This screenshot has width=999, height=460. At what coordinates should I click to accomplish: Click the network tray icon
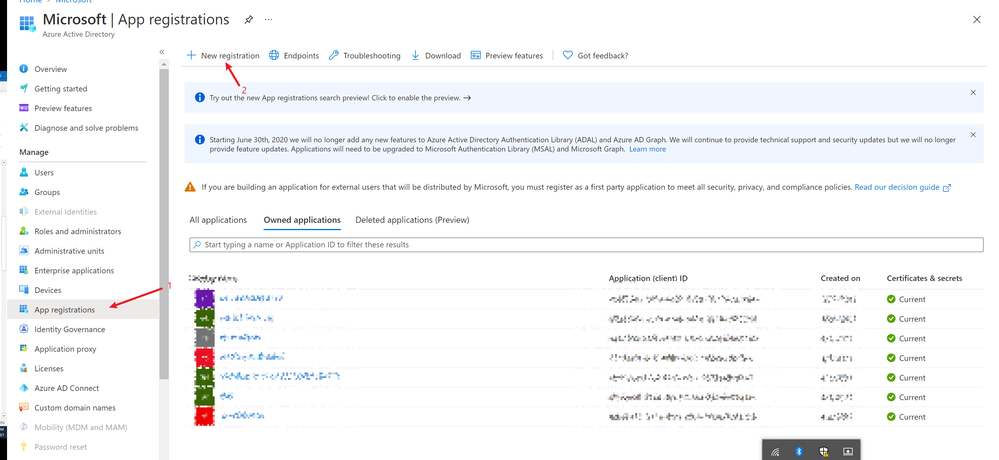point(775,452)
